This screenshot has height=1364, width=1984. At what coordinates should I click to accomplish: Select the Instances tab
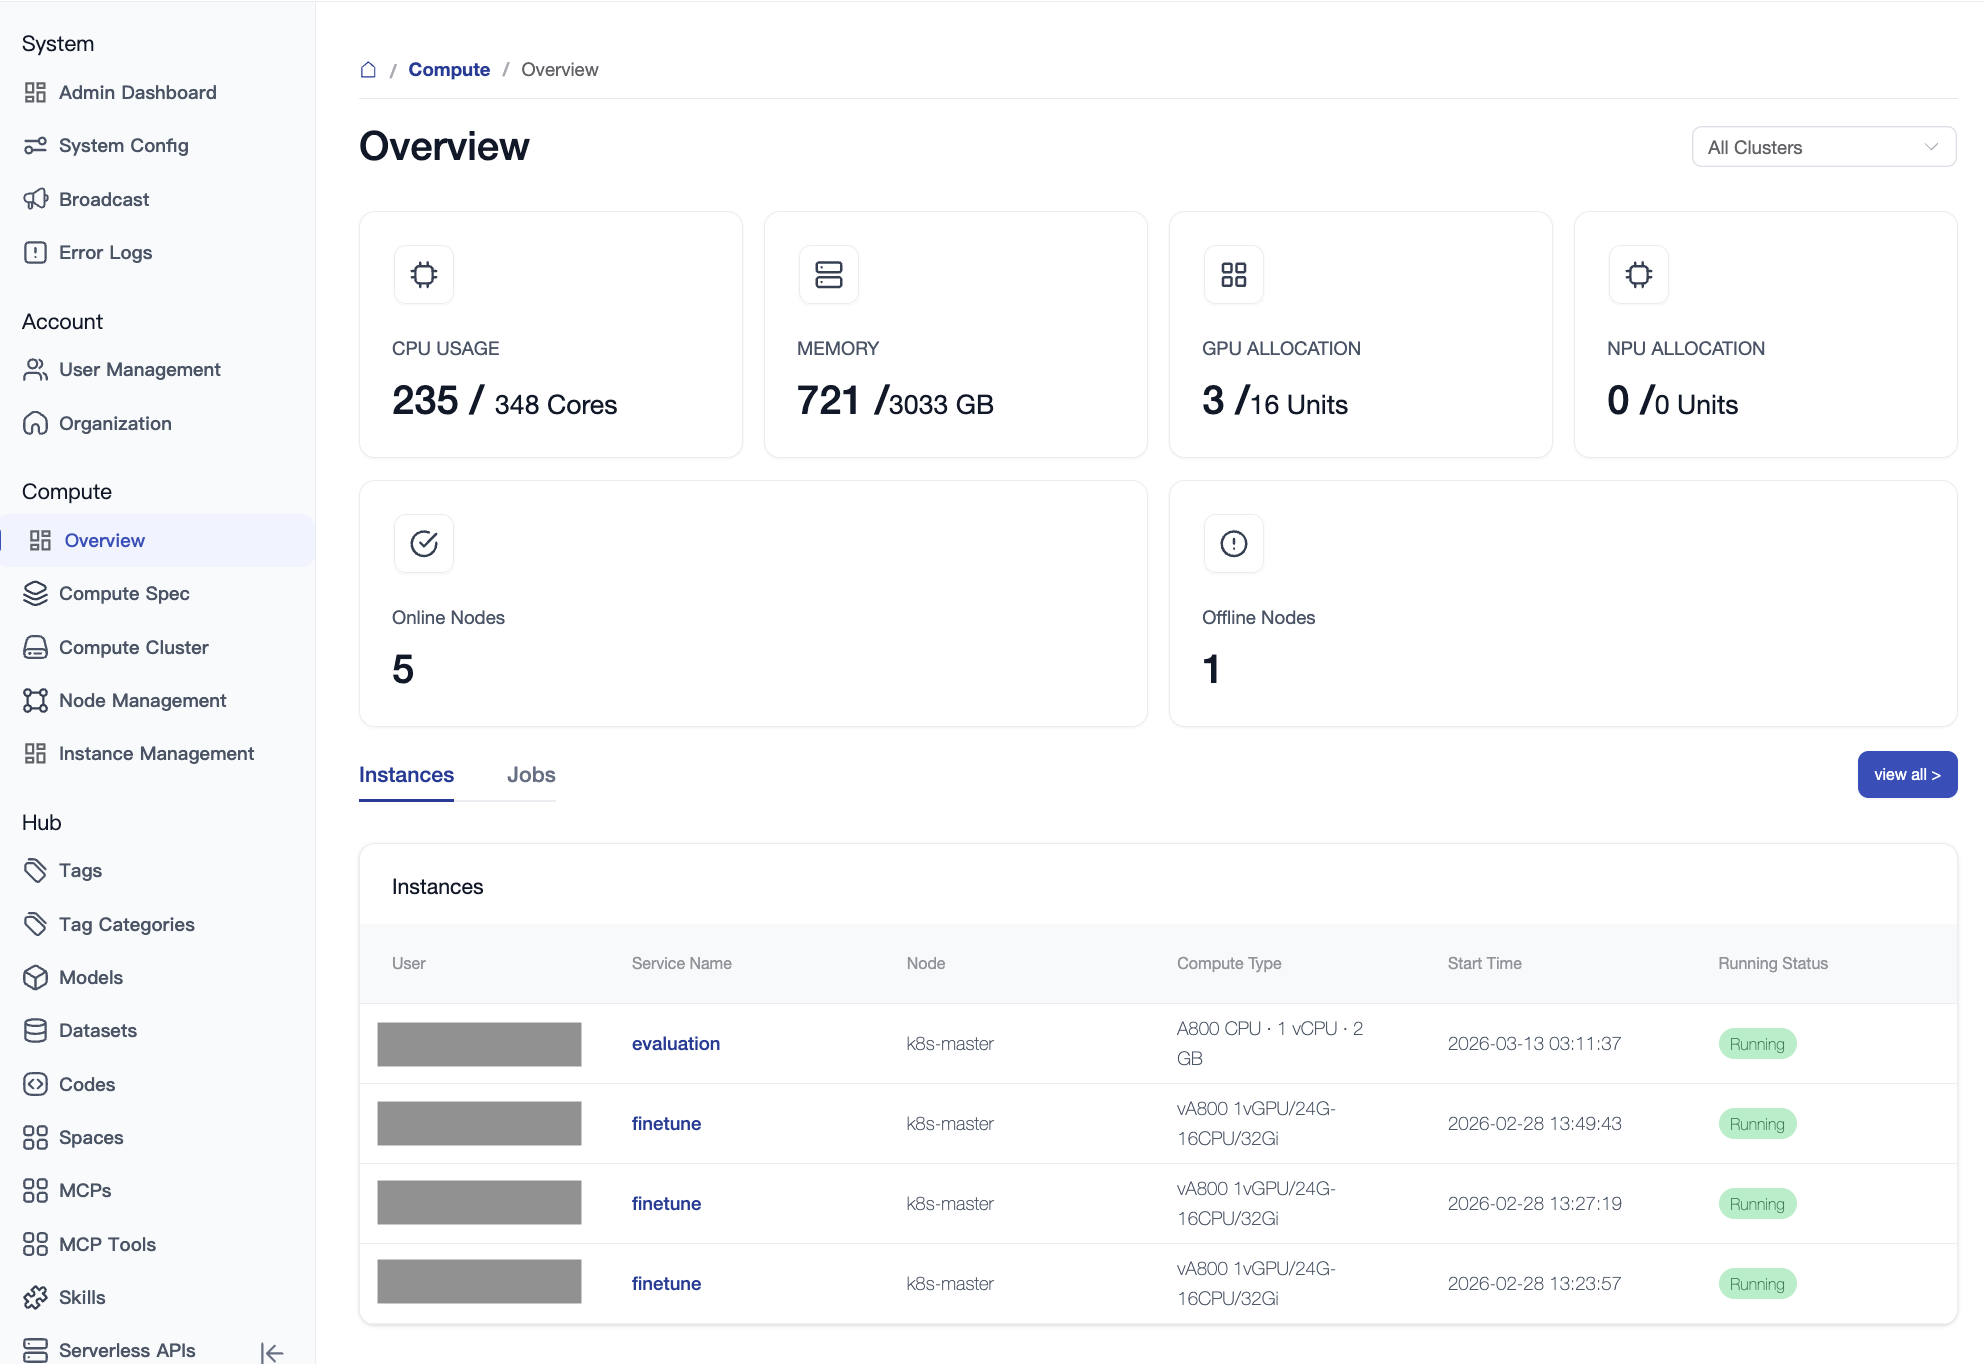click(406, 775)
